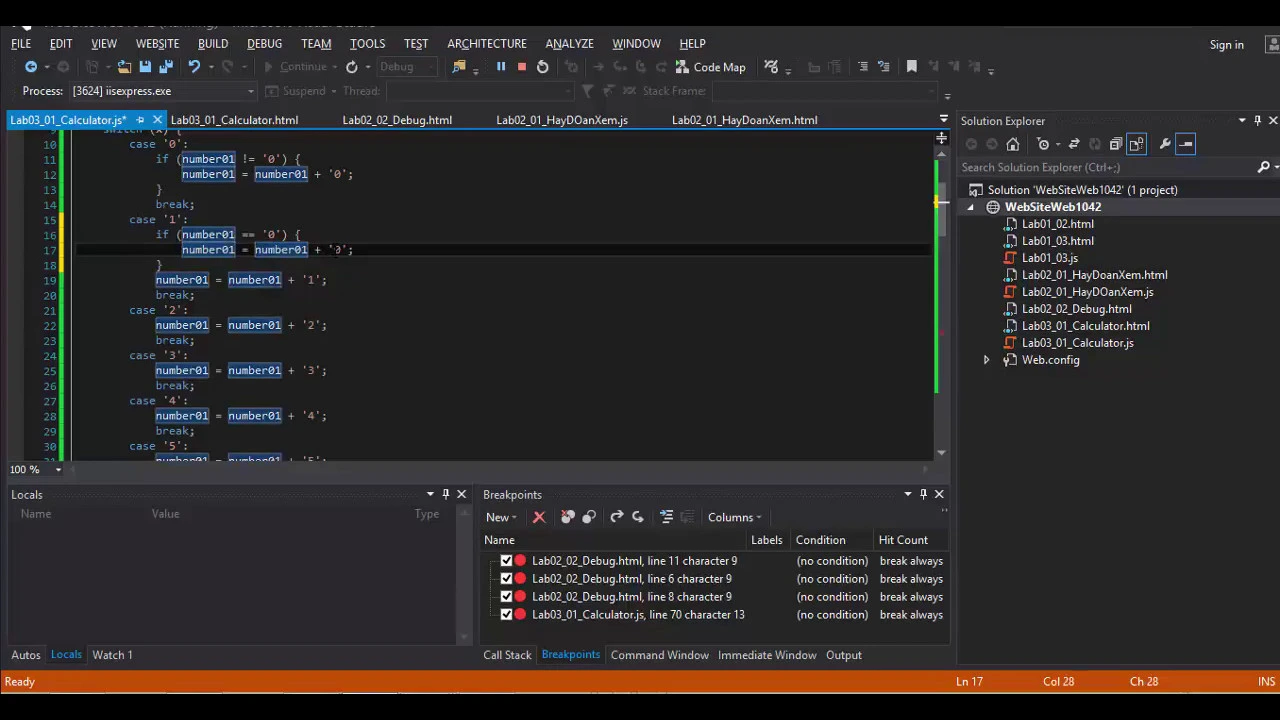Export breakpoints to a file

(x=616, y=517)
